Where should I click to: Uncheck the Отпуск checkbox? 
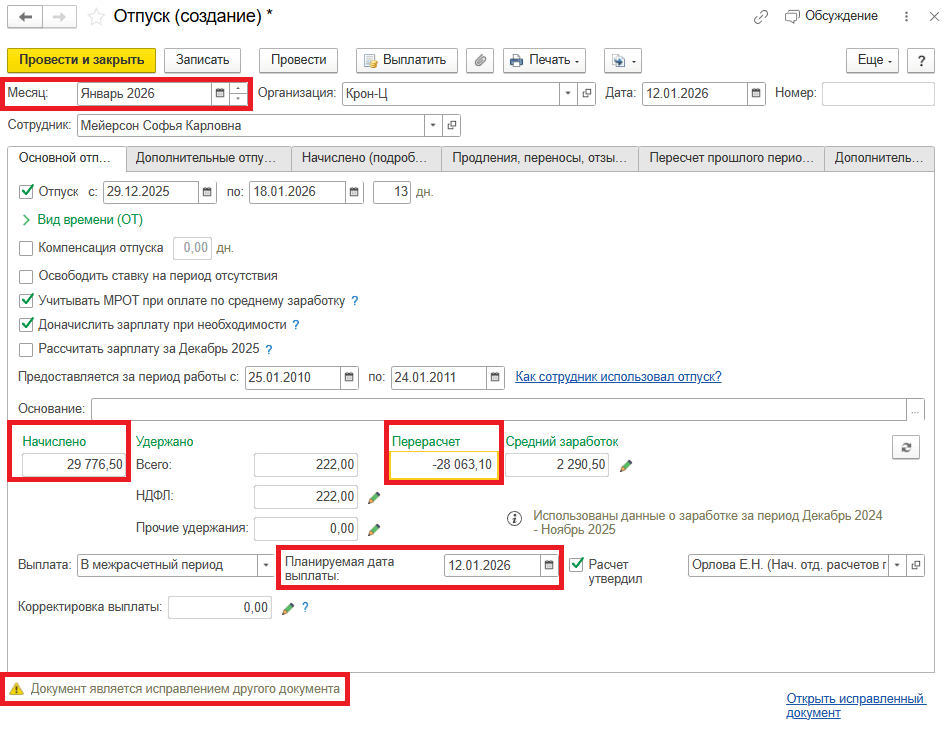(27, 191)
